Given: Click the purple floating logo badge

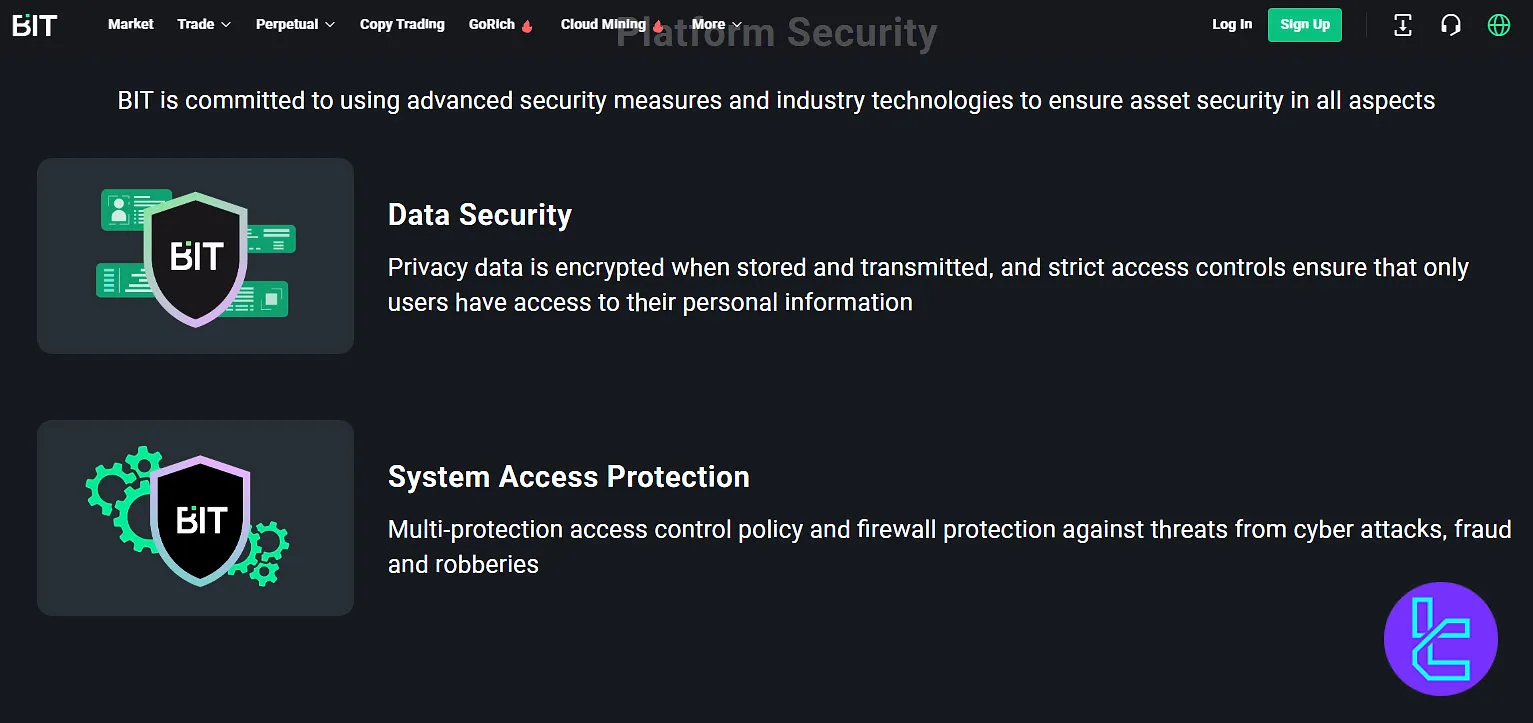Looking at the screenshot, I should point(1440,639).
